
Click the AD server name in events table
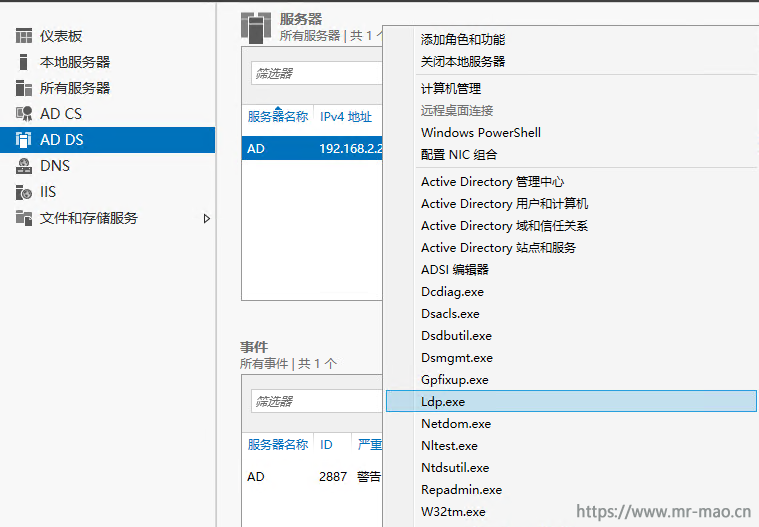click(x=256, y=477)
